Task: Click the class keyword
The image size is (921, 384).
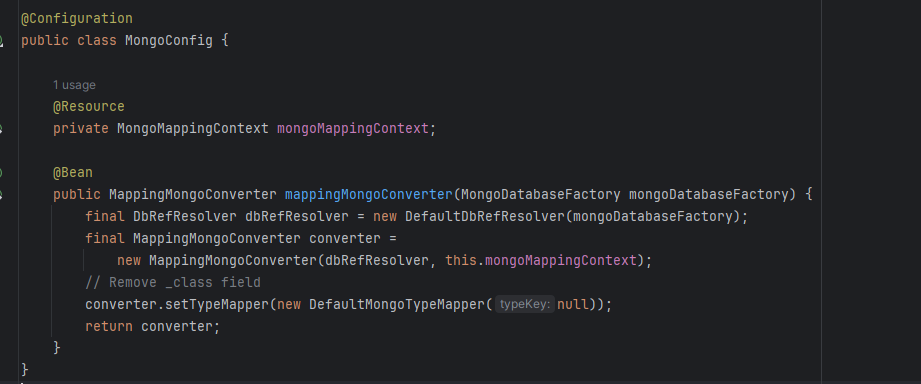Action: [x=97, y=41]
